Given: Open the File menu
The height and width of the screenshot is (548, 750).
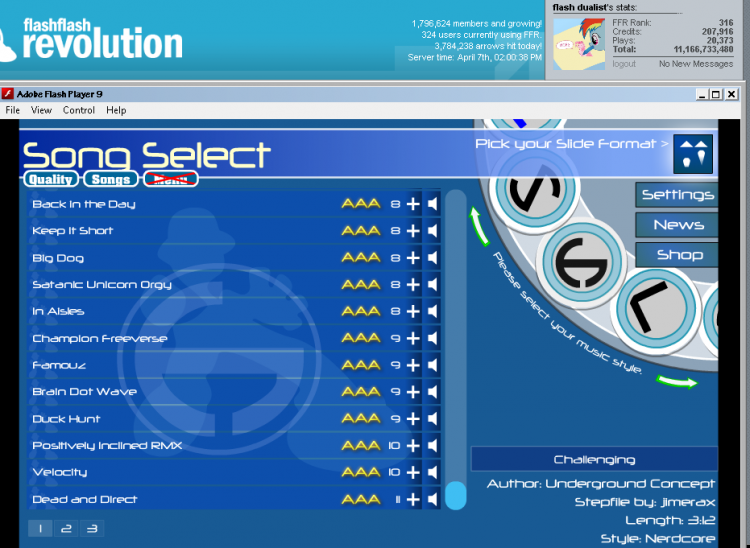Looking at the screenshot, I should [x=12, y=110].
